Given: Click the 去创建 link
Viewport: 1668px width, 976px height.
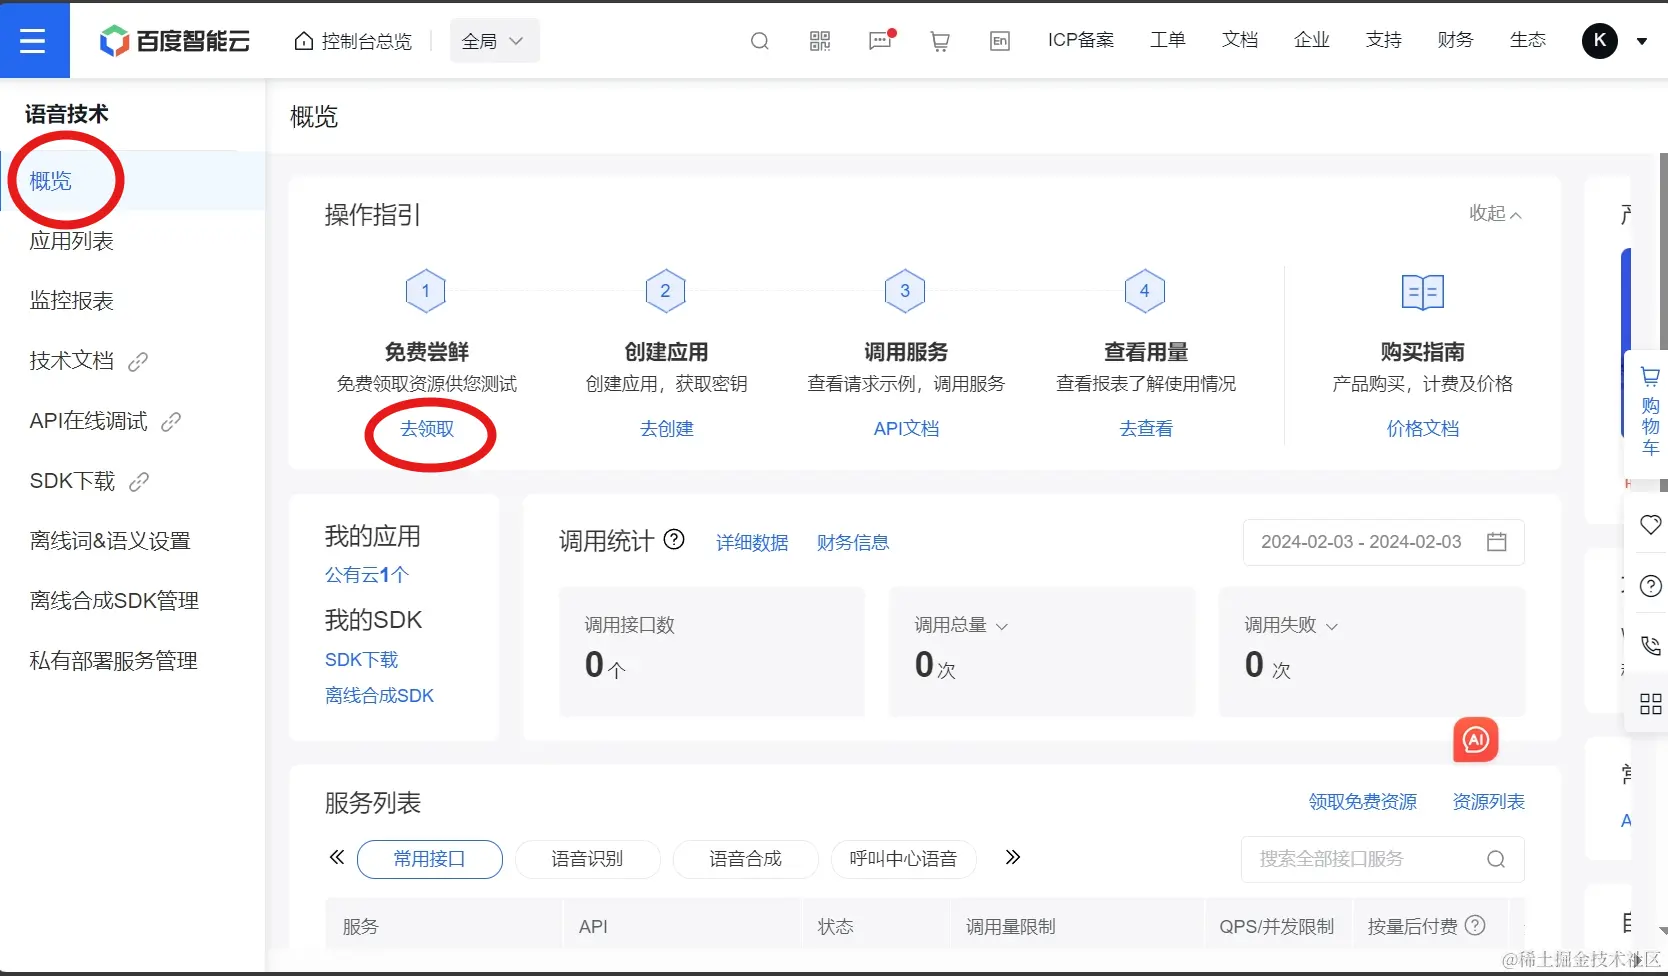Looking at the screenshot, I should pyautogui.click(x=667, y=428).
